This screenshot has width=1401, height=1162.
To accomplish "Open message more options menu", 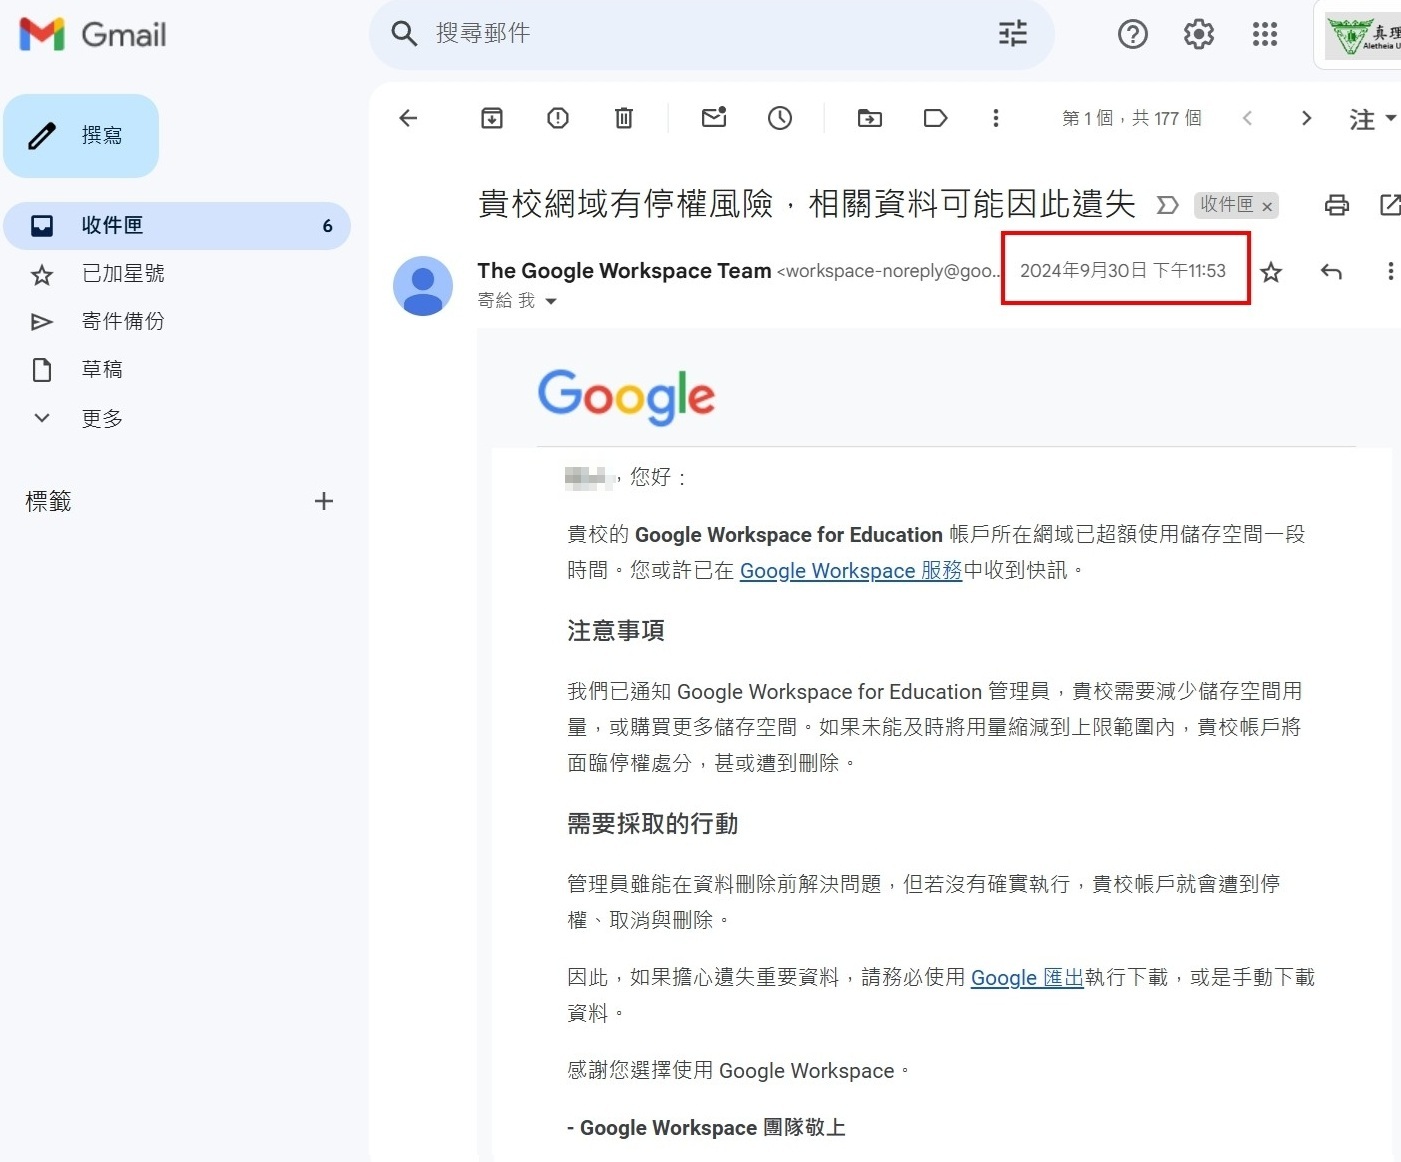I will point(1390,271).
